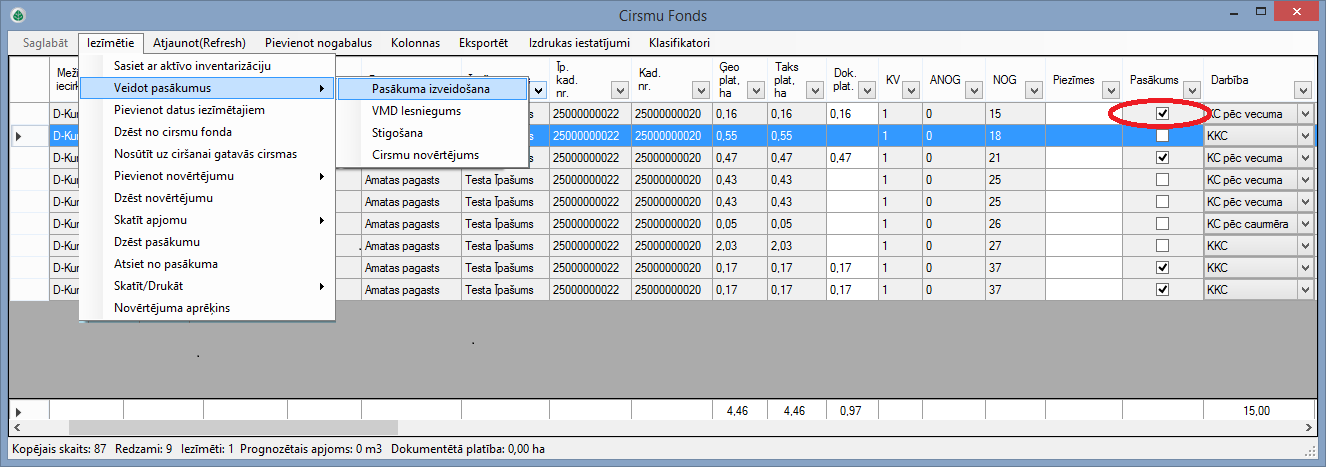Open Izdrukas iestatījumi menu
Image resolution: width=1326 pixels, height=467 pixels.
click(579, 43)
